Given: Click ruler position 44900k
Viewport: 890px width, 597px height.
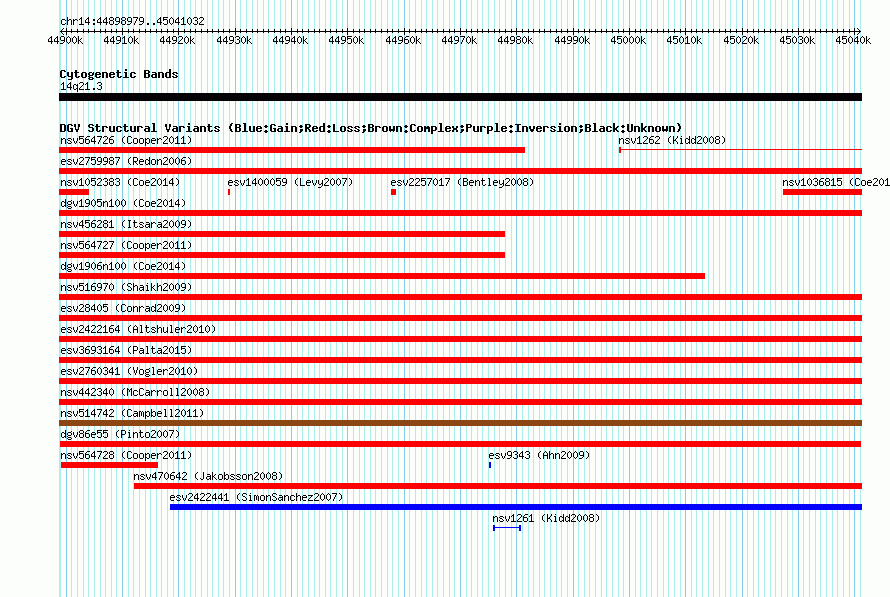Looking at the screenshot, I should point(65,40).
